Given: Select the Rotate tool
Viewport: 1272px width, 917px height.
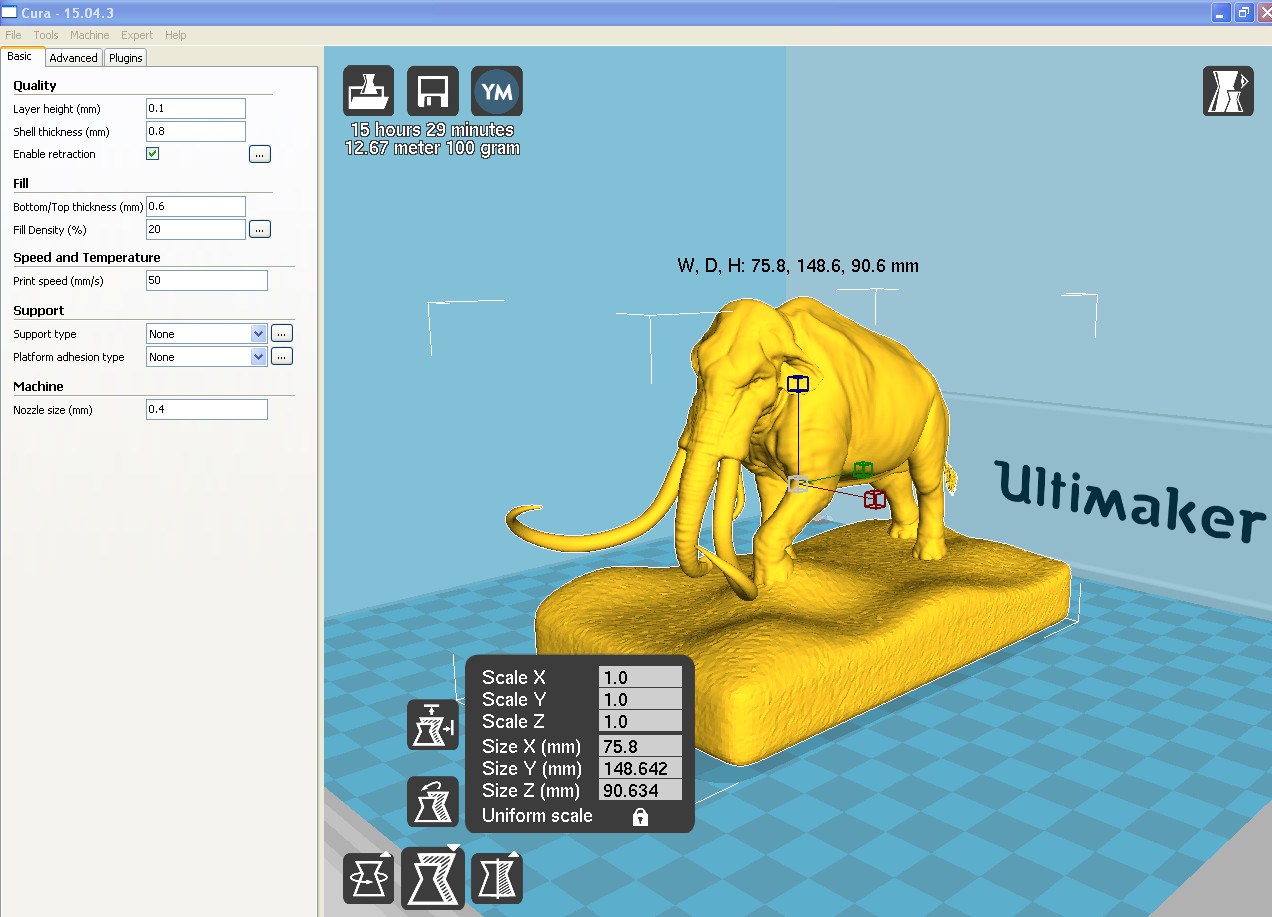Looking at the screenshot, I should 368,877.
